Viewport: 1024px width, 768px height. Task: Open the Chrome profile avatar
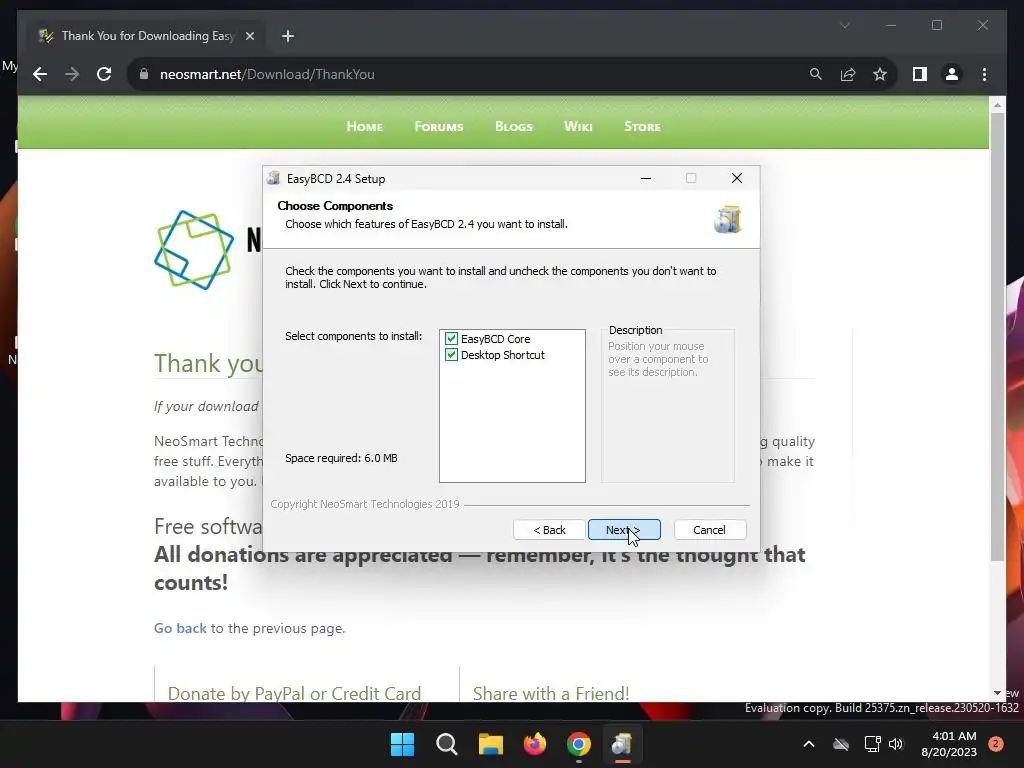click(952, 74)
